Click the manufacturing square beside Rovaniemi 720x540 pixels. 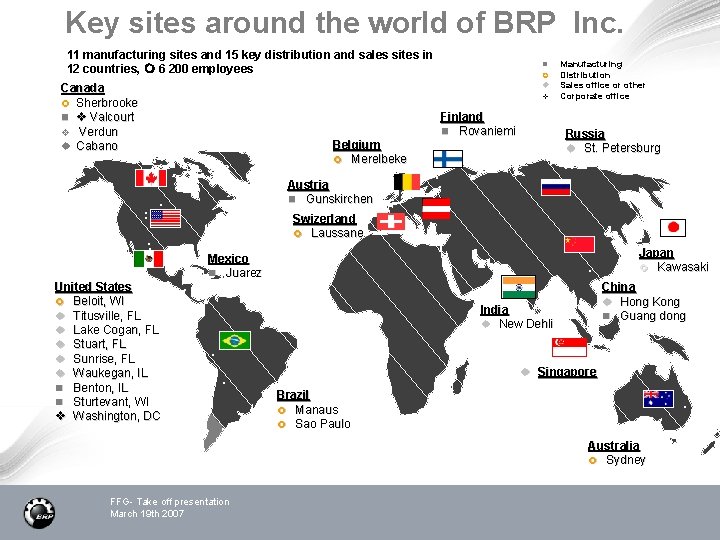tap(444, 131)
